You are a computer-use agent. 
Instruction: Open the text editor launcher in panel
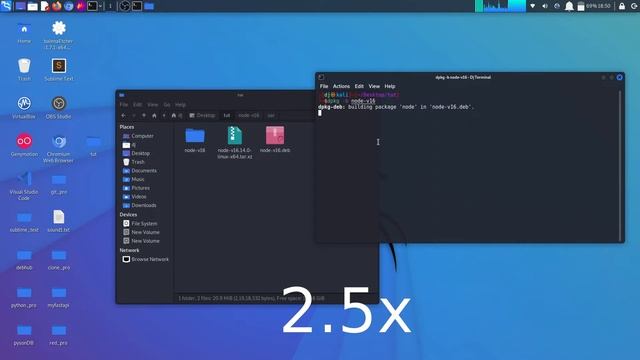[44, 6]
